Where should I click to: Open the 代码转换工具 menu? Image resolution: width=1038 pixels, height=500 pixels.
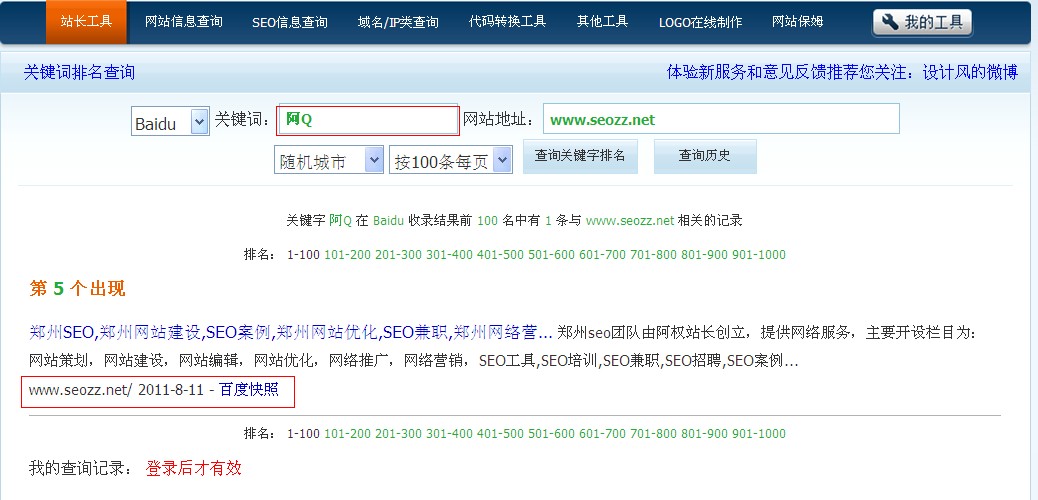[x=507, y=22]
